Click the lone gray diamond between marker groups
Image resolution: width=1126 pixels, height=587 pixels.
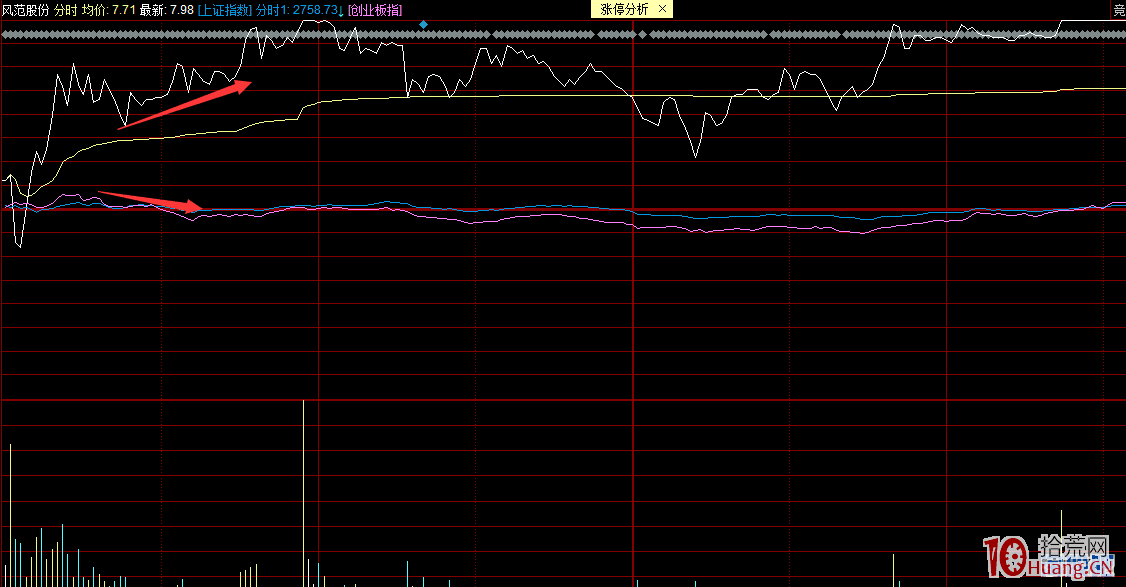click(643, 34)
